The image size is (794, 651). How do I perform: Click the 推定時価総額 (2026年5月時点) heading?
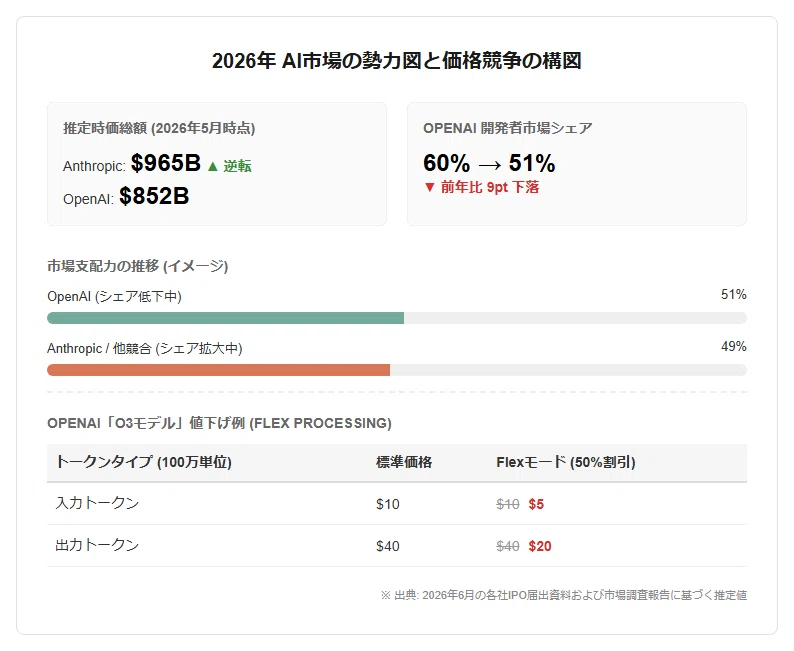click(159, 128)
